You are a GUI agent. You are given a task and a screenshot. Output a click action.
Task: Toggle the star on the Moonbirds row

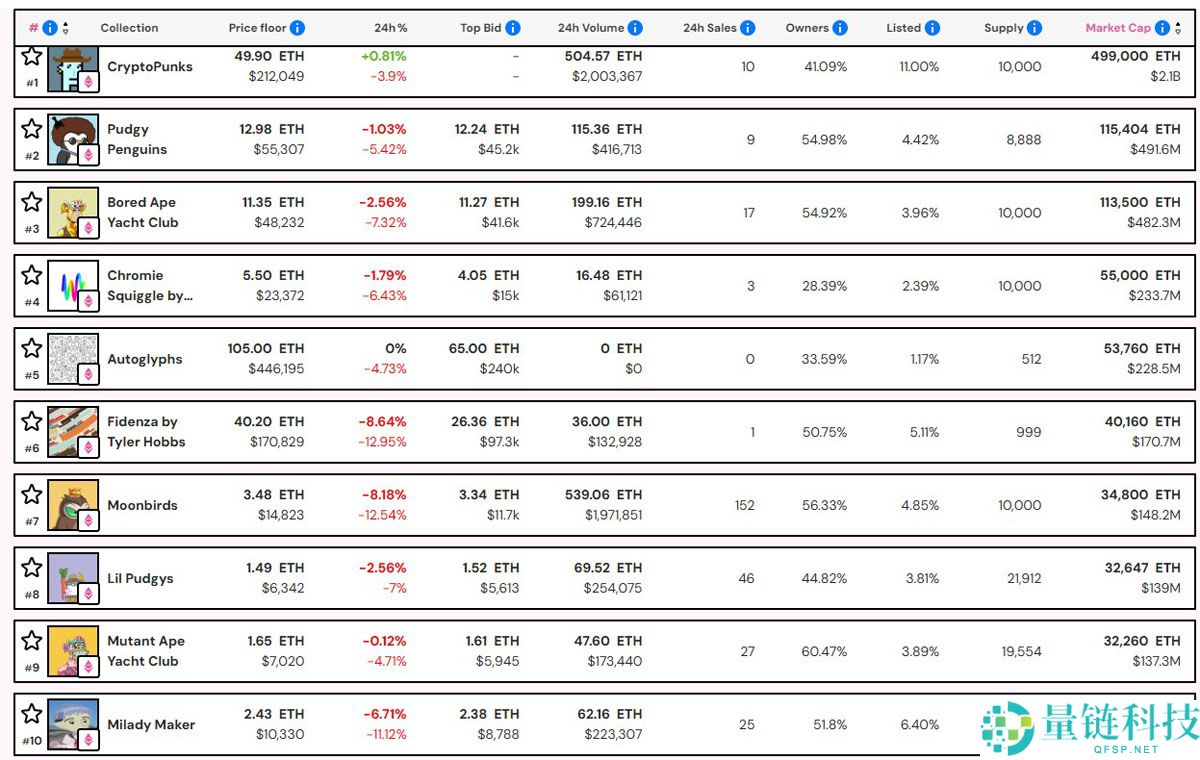31,494
